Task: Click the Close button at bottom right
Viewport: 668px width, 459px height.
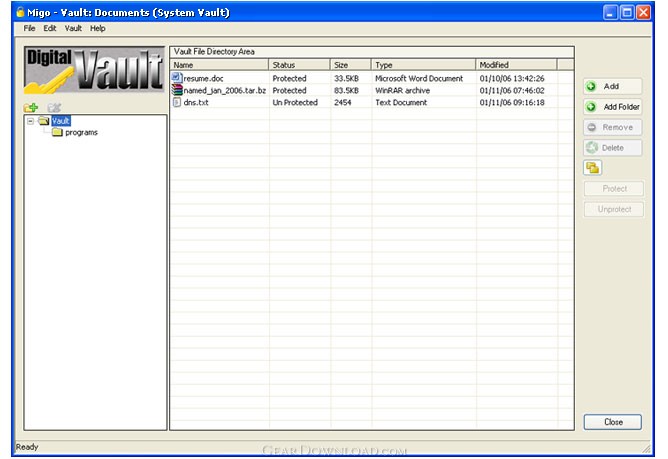Action: [x=613, y=422]
